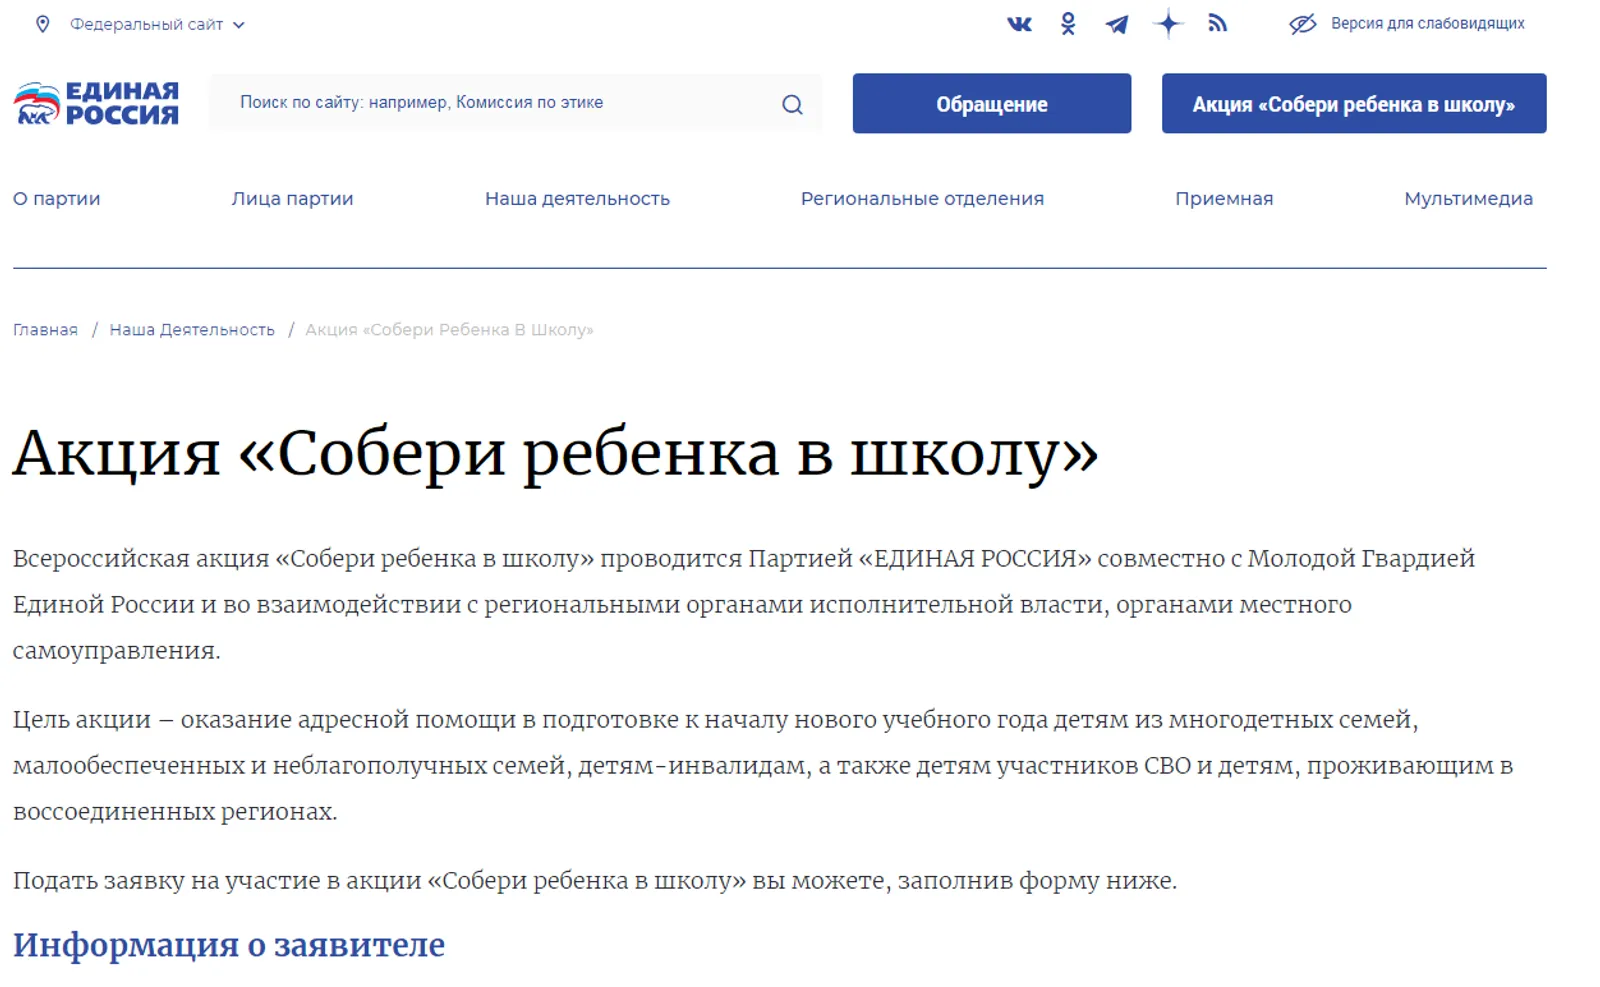Open the Telegram channel icon
The height and width of the screenshot is (987, 1600).
[x=1117, y=24]
